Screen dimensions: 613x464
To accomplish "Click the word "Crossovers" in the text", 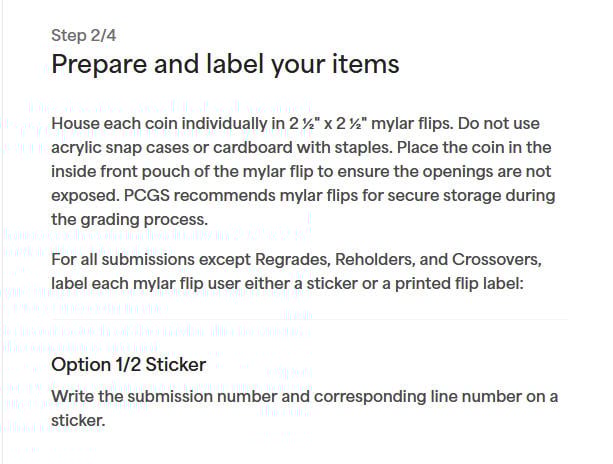I will [x=496, y=260].
